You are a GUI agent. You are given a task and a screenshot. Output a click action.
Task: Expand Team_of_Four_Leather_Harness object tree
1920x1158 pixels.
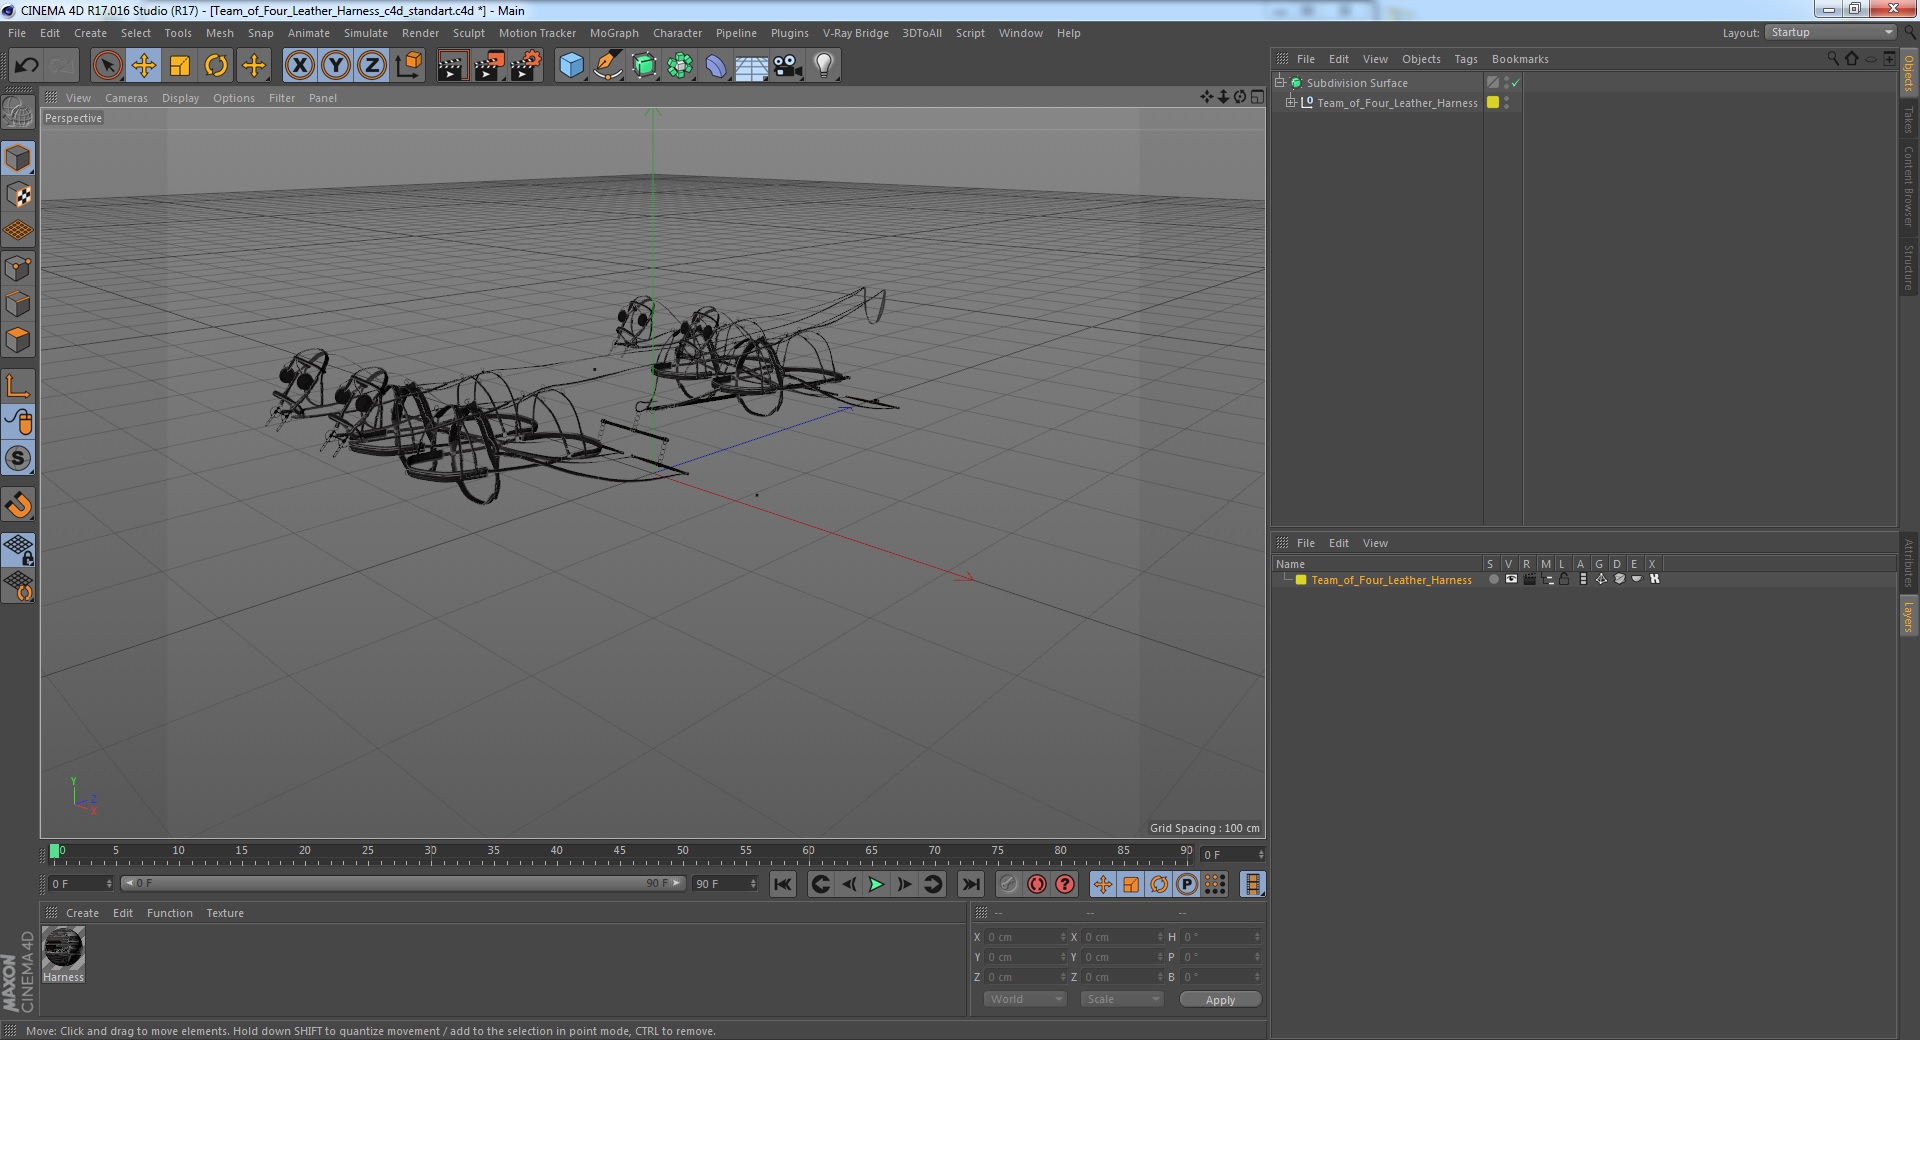tap(1290, 102)
